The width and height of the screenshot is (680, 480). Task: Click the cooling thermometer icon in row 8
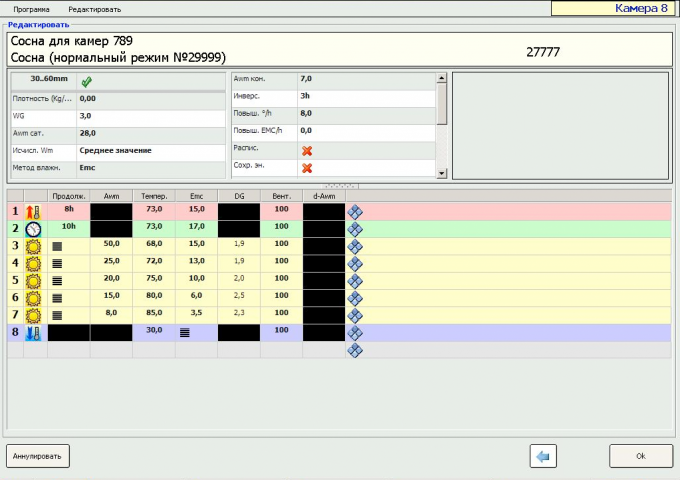(33, 333)
